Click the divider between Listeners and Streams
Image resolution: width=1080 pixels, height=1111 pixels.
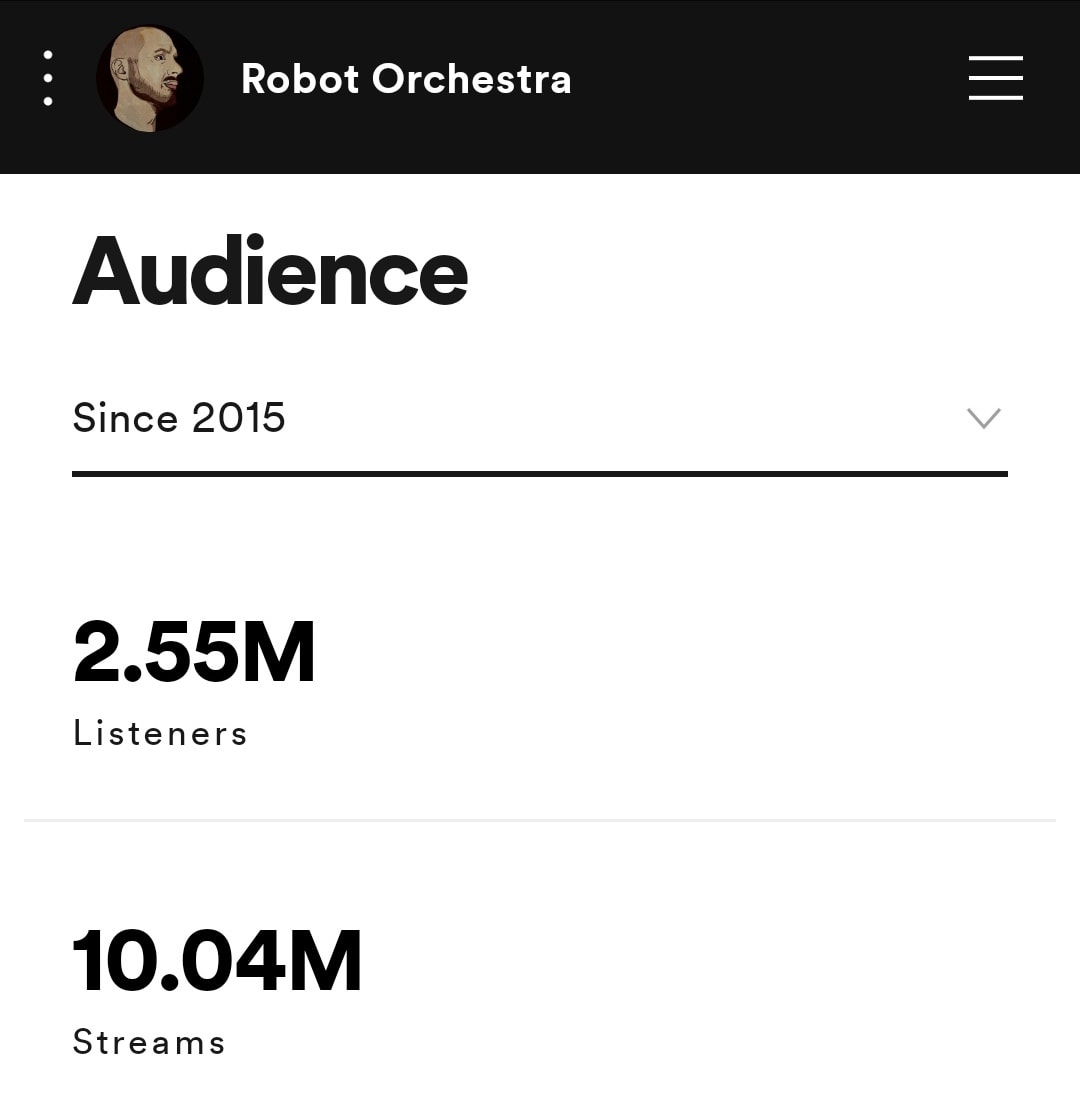click(539, 820)
